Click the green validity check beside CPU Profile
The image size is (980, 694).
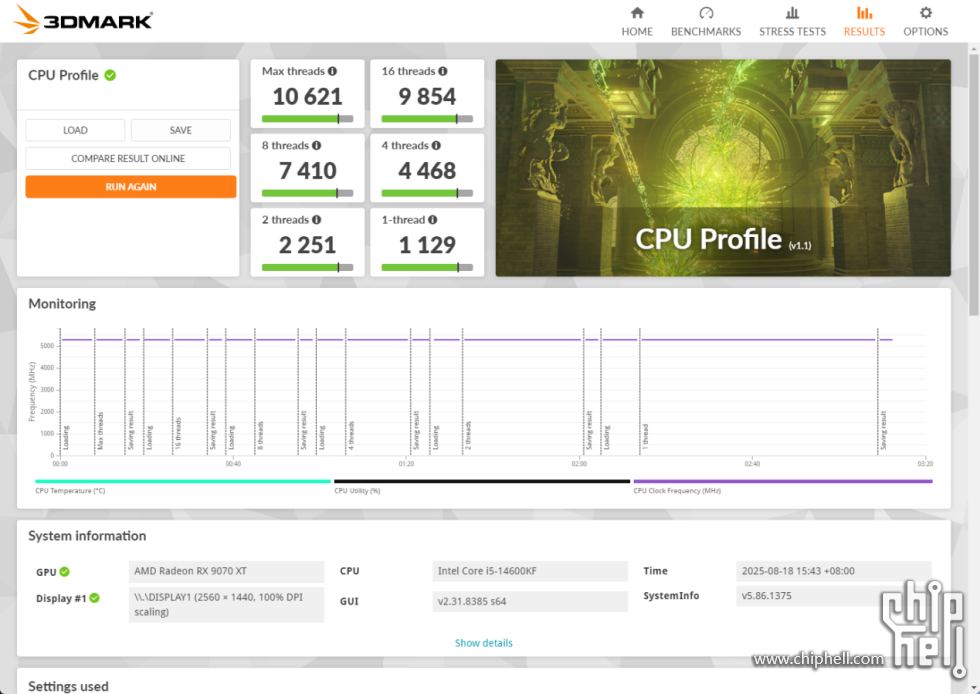[110, 76]
